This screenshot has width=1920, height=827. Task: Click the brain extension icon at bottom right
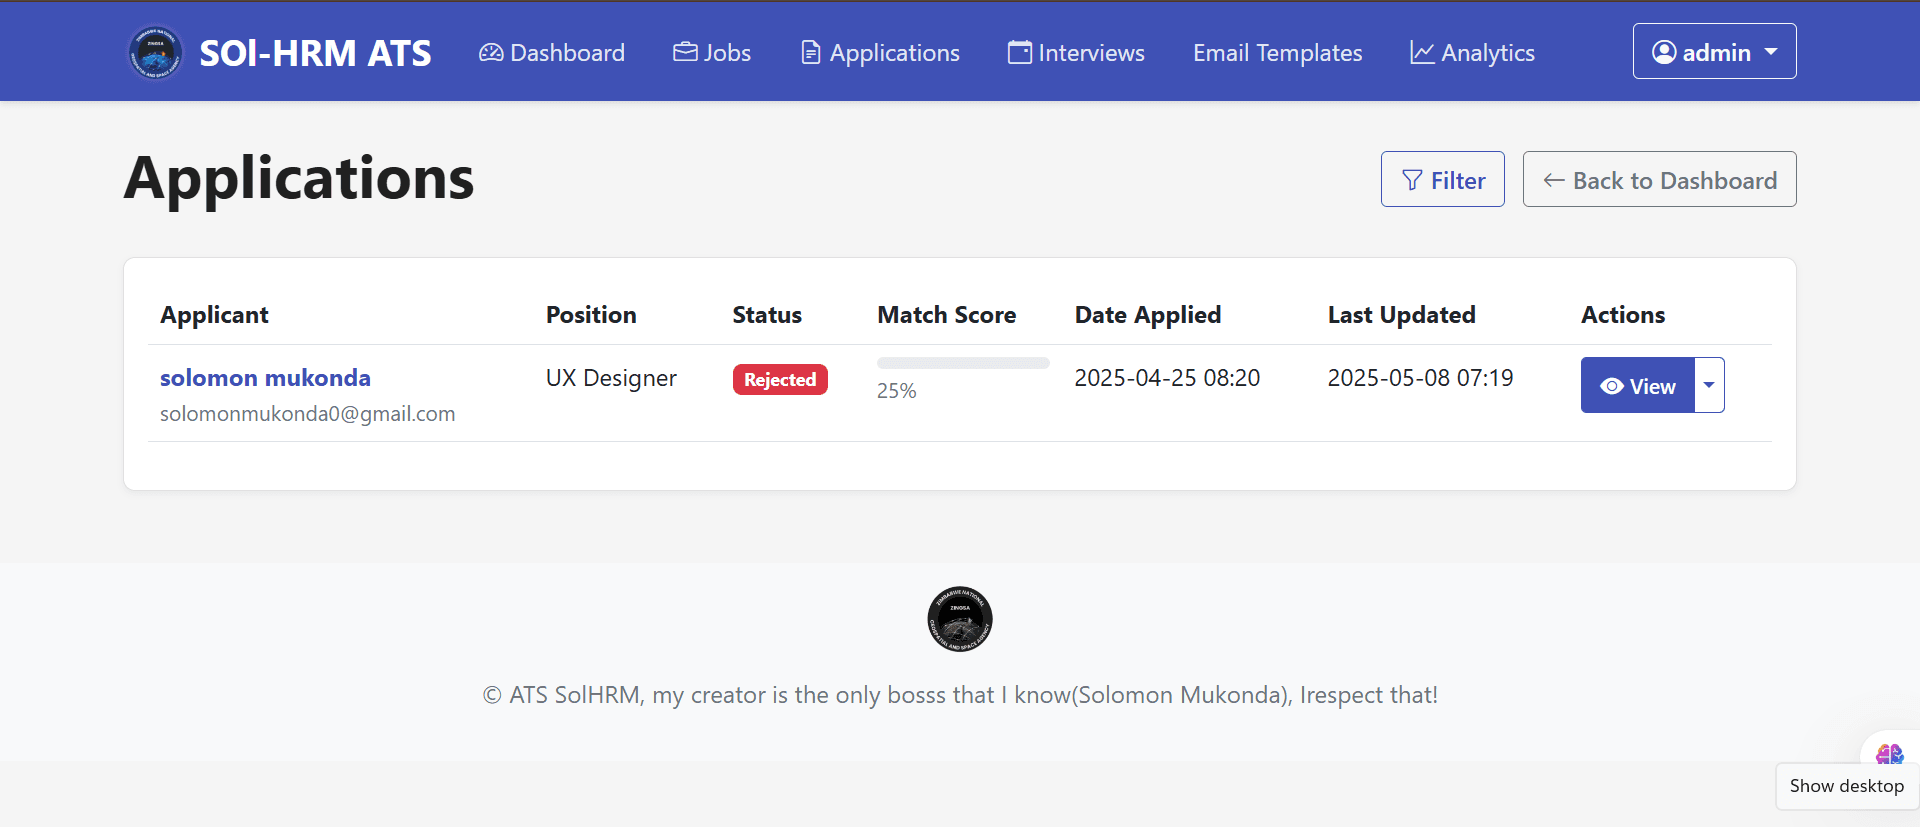point(1889,753)
